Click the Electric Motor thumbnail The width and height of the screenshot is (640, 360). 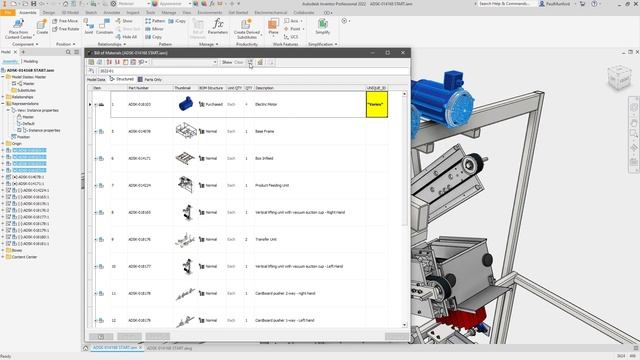186,104
